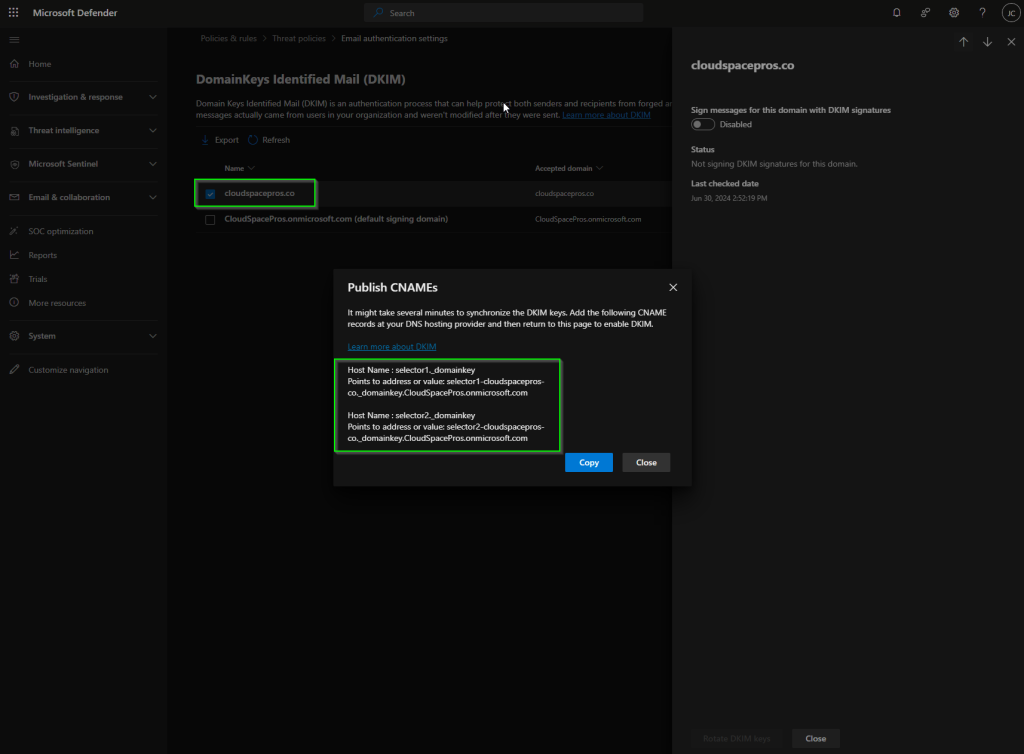Viewport: 1024px width, 754px height.
Task: Go to Policies & rules breadcrumb
Action: pyautogui.click(x=229, y=39)
